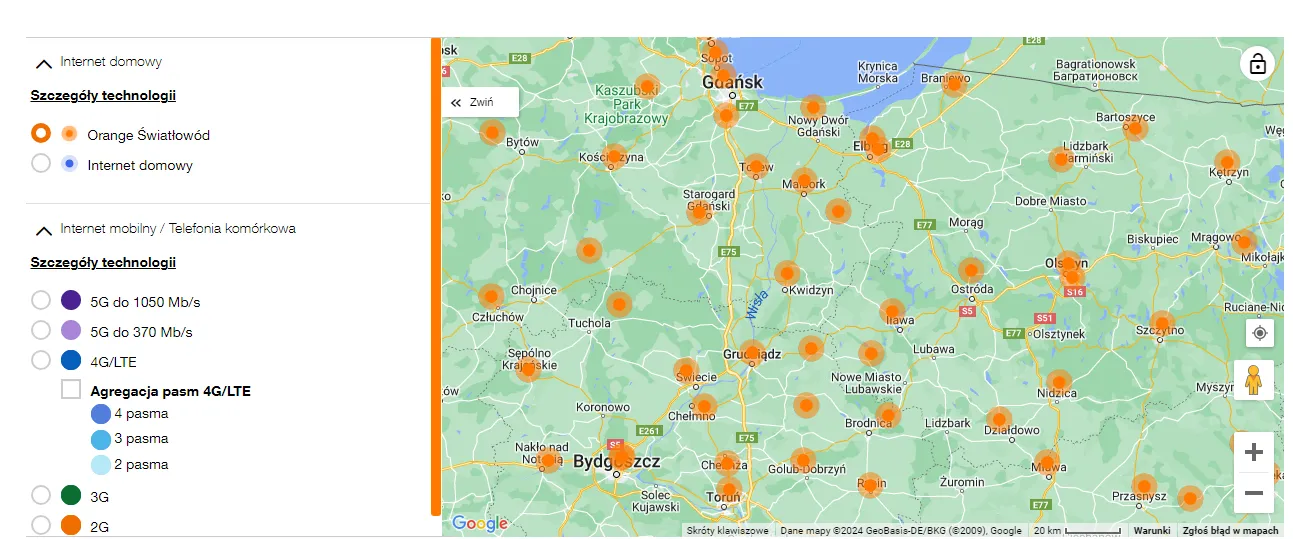
Task: Click the fiber marker at Bartoszyce
Action: pyautogui.click(x=1134, y=127)
